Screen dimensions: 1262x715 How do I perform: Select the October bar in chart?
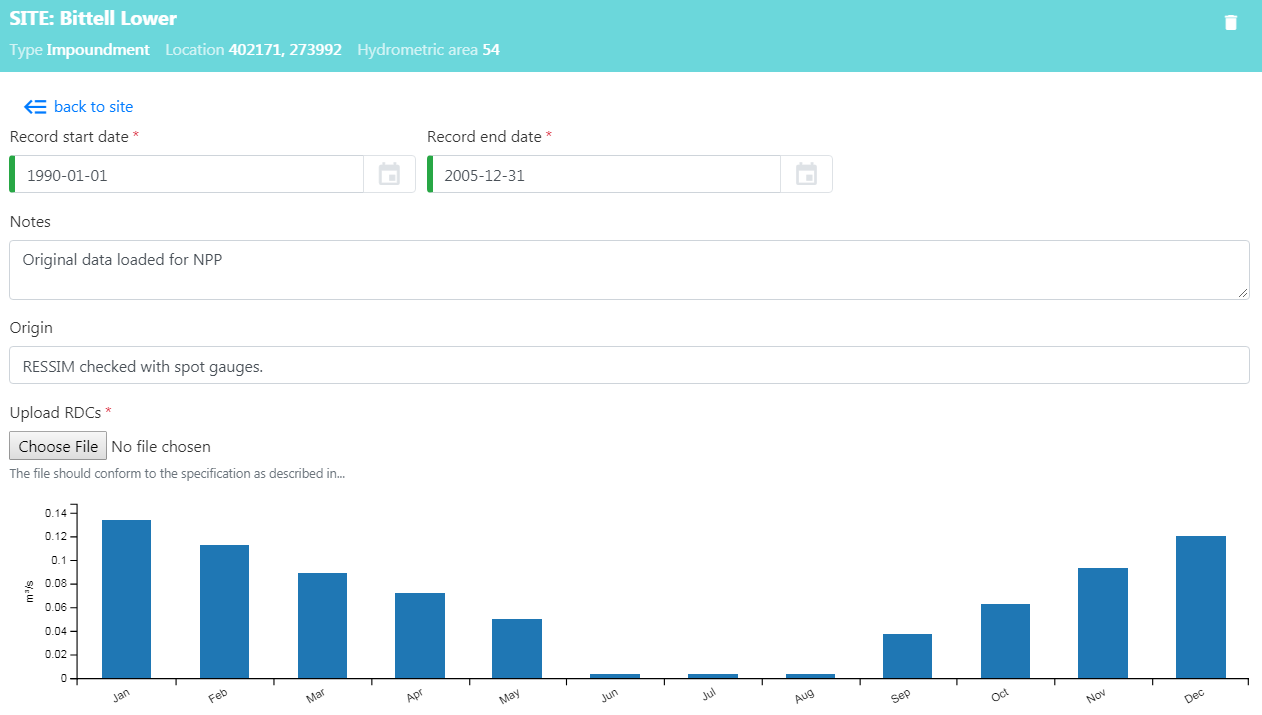(x=1005, y=641)
